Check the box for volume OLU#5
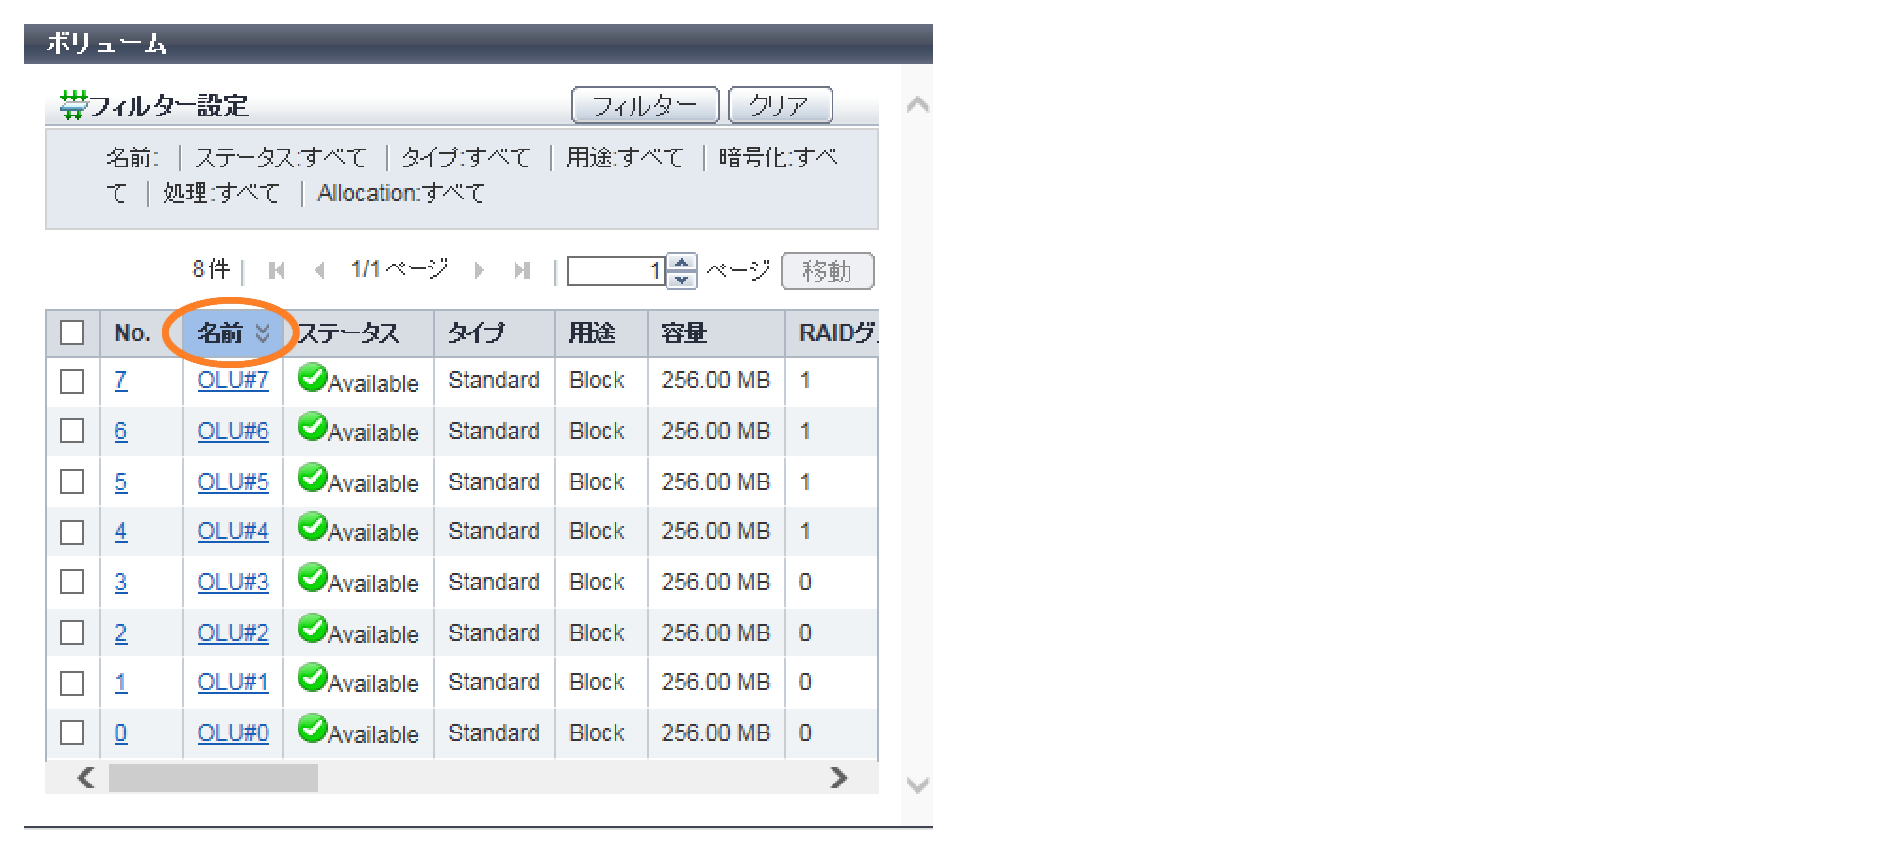Screen dimensions: 1890x850 (x=72, y=482)
